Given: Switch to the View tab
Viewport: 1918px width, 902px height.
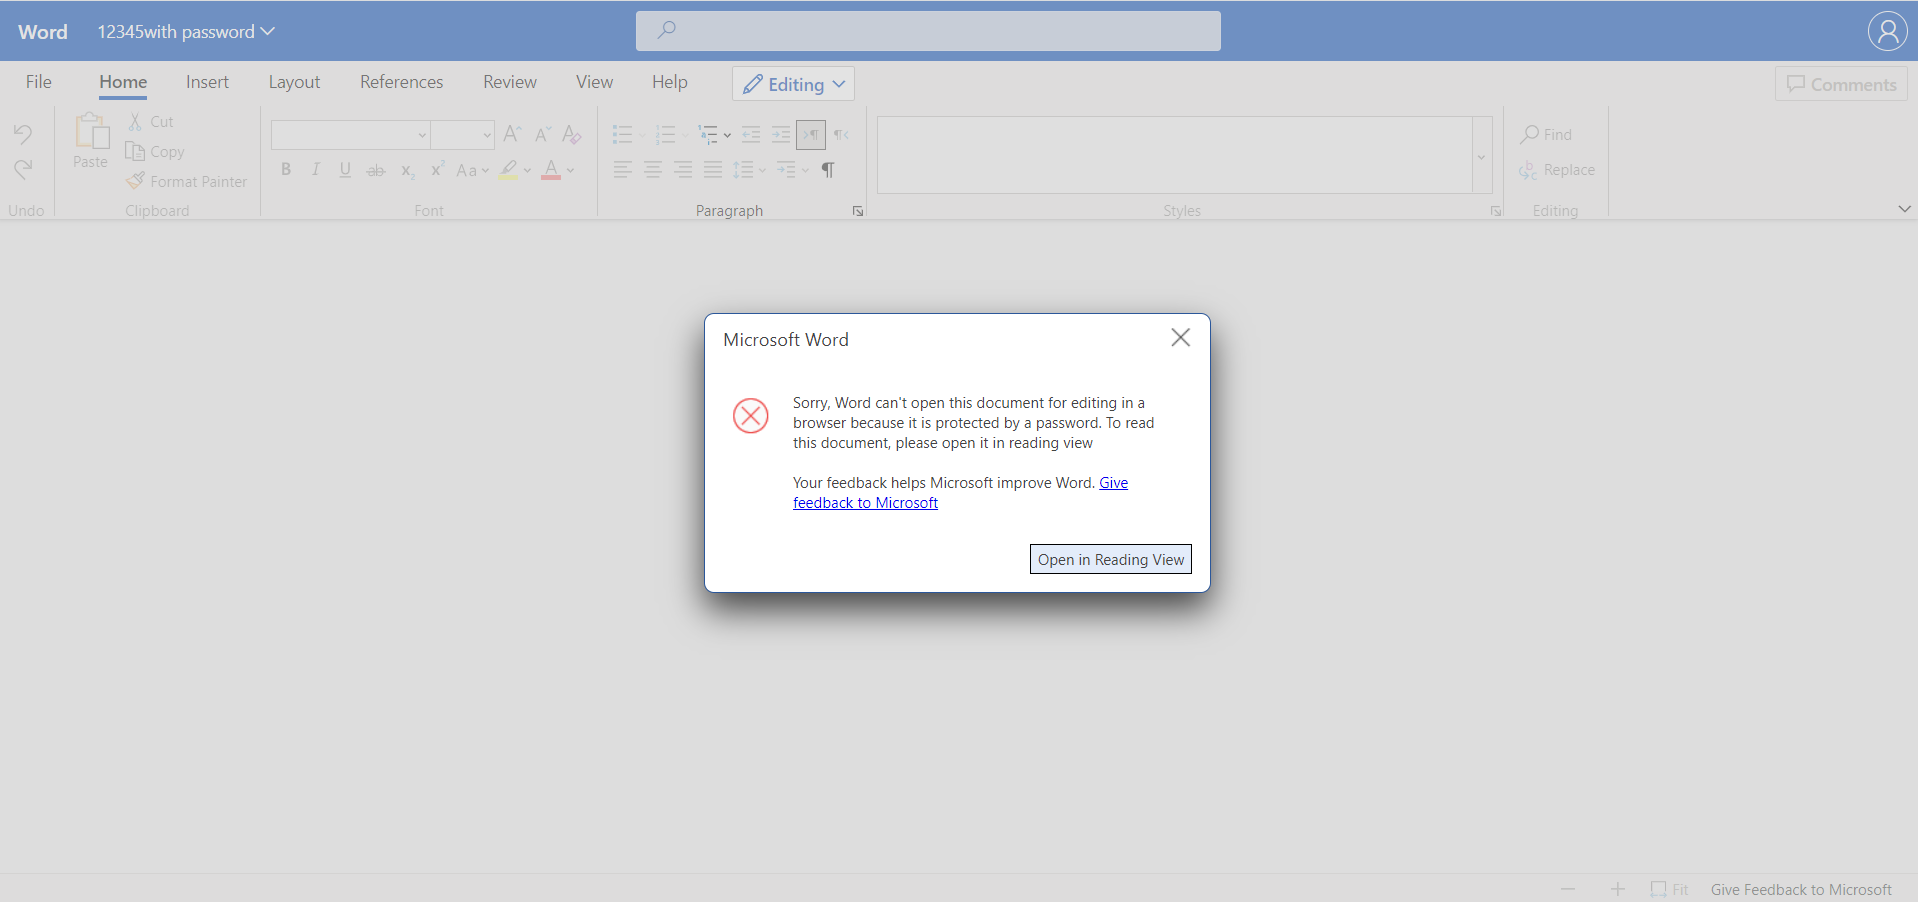Looking at the screenshot, I should [x=594, y=82].
